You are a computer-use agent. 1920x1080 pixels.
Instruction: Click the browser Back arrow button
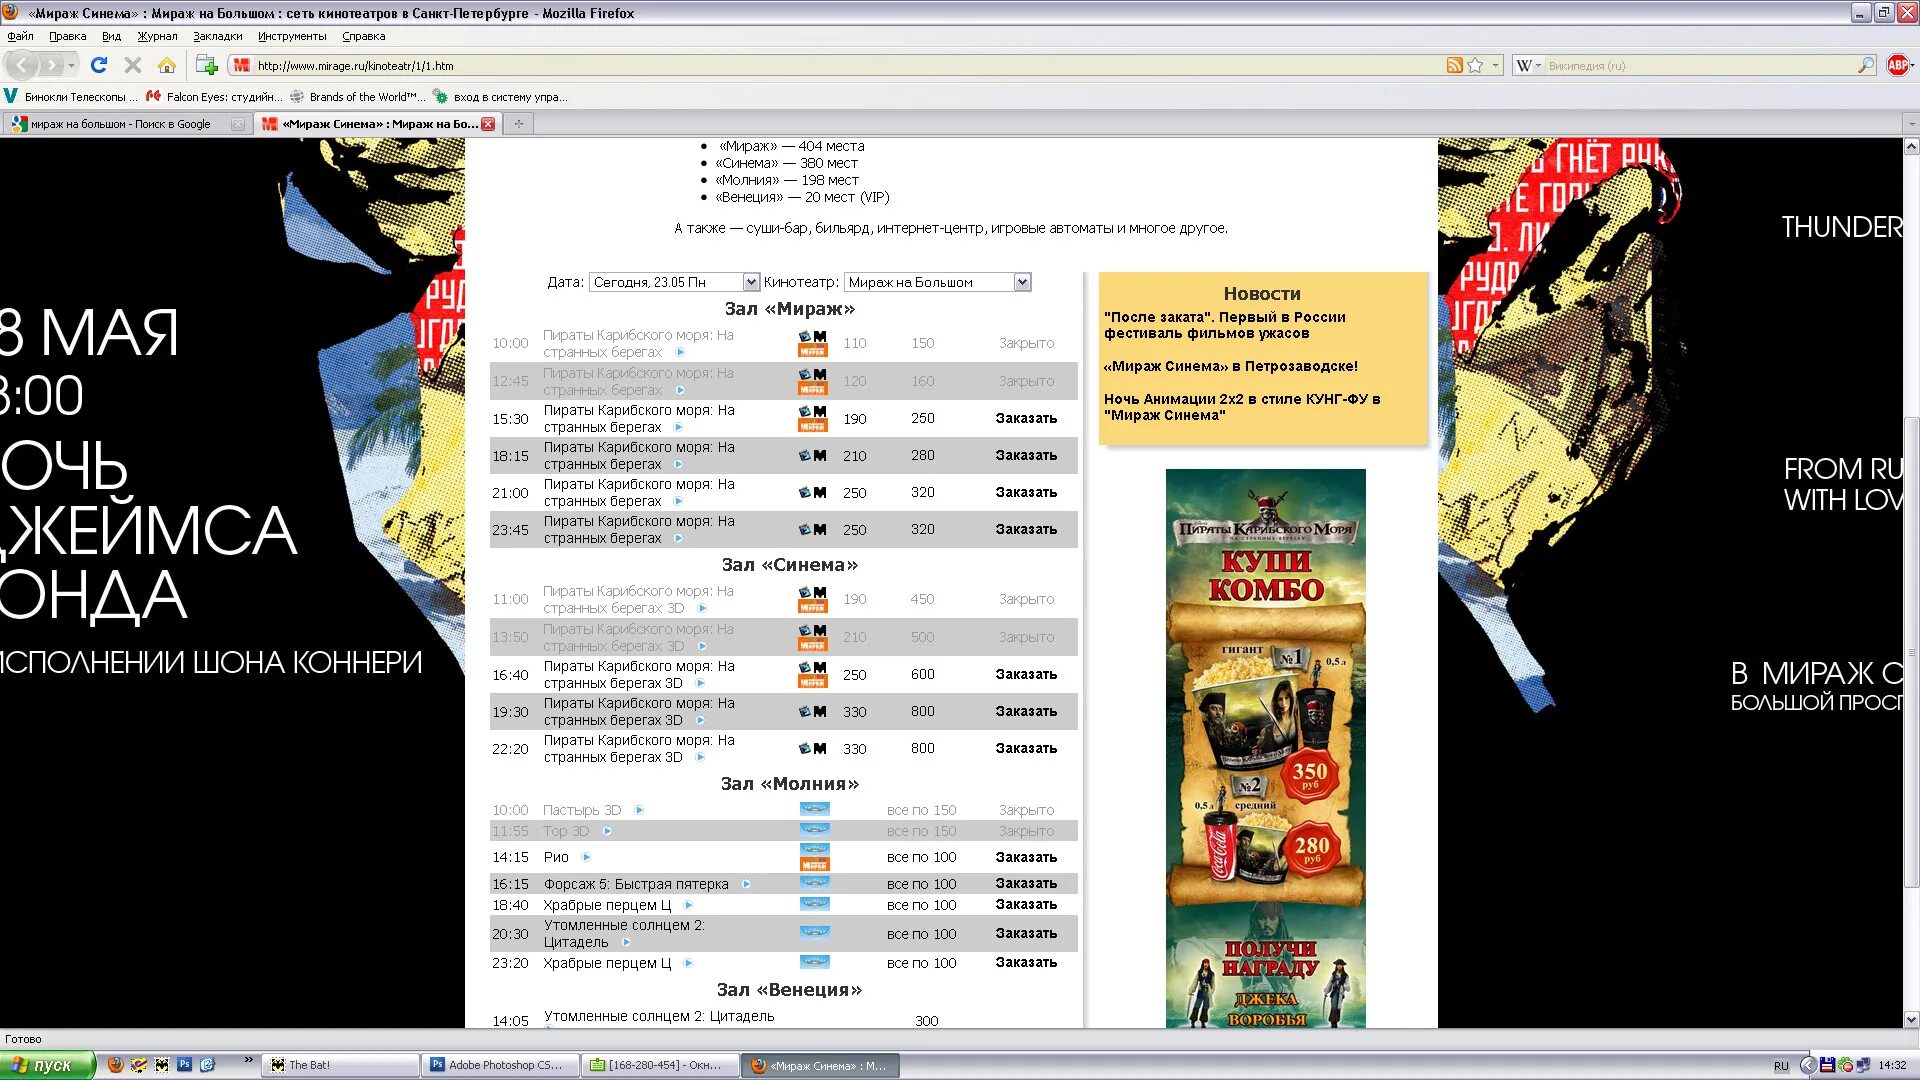[22, 66]
